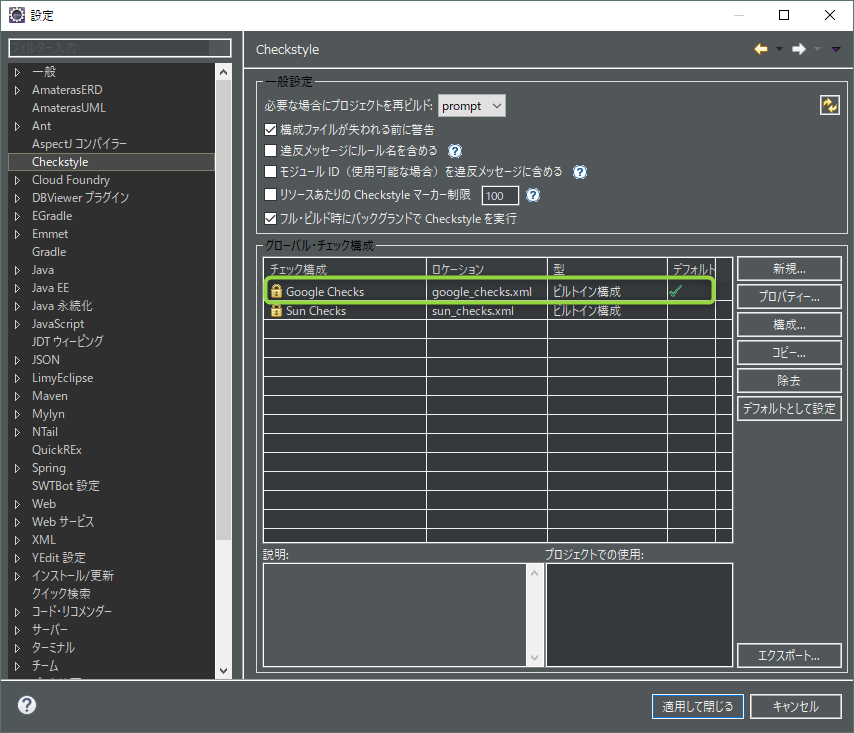Open back history dropdown arrow
The height and width of the screenshot is (733, 854).
[x=779, y=49]
